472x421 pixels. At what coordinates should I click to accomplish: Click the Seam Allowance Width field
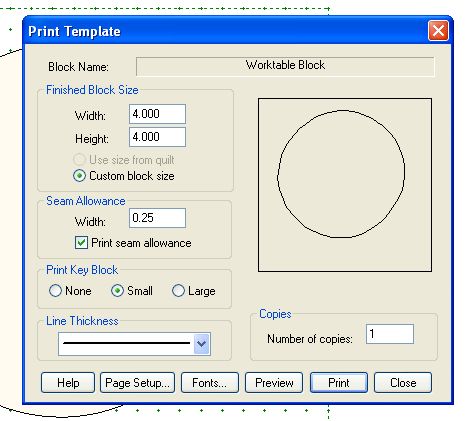tap(157, 218)
